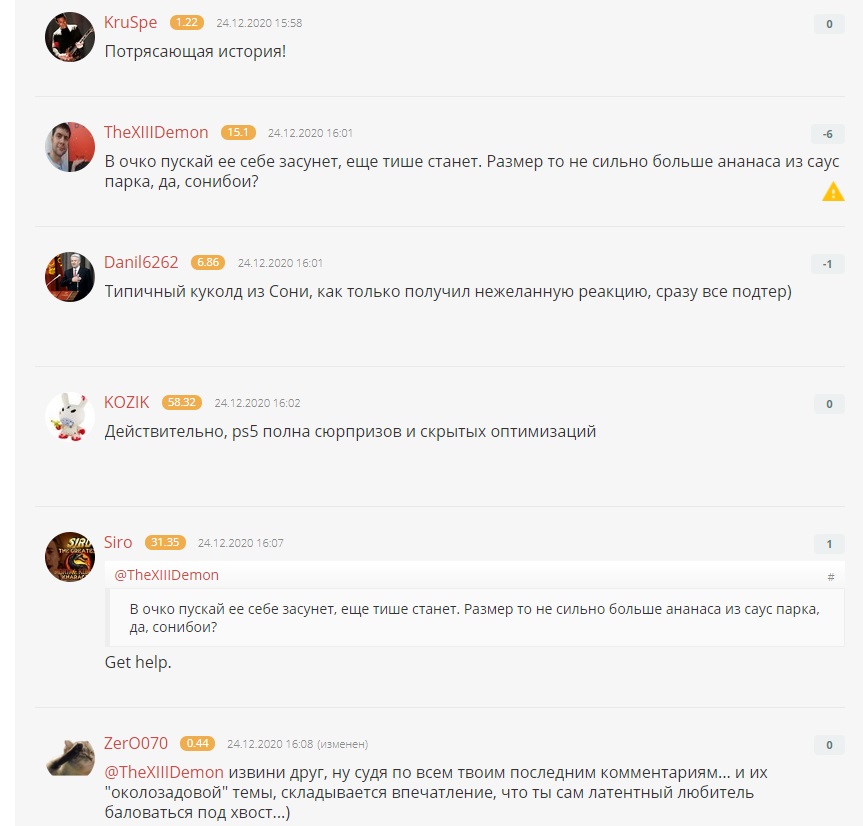Follow @TheXIIIDemon mention in Siro's quote header
Viewport: 863px width, 826px height.
click(x=166, y=575)
